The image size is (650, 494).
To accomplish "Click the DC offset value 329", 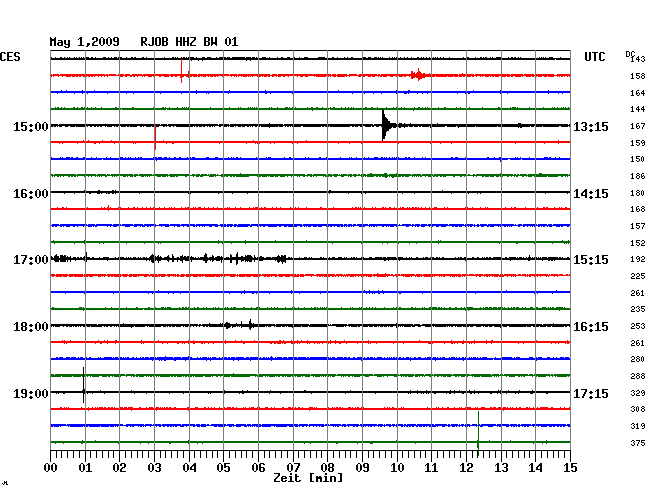I will coord(638,393).
